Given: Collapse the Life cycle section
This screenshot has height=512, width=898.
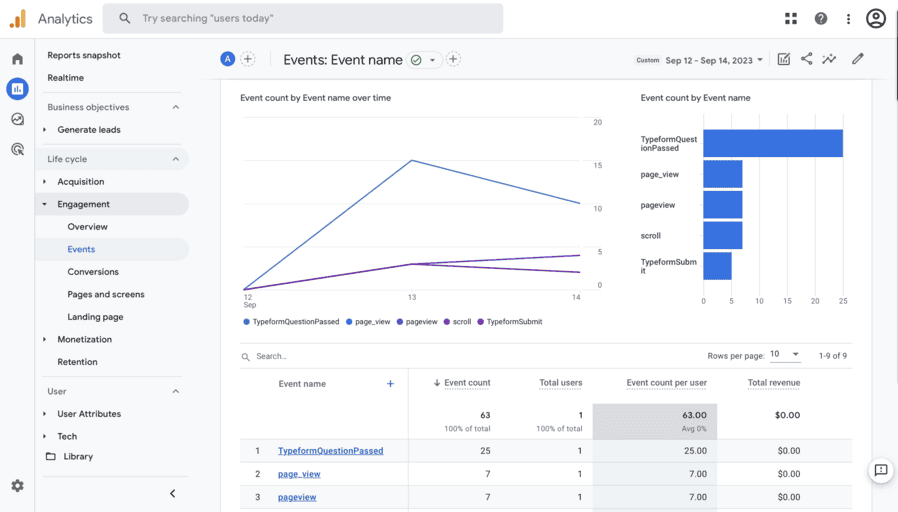Looking at the screenshot, I should [176, 159].
